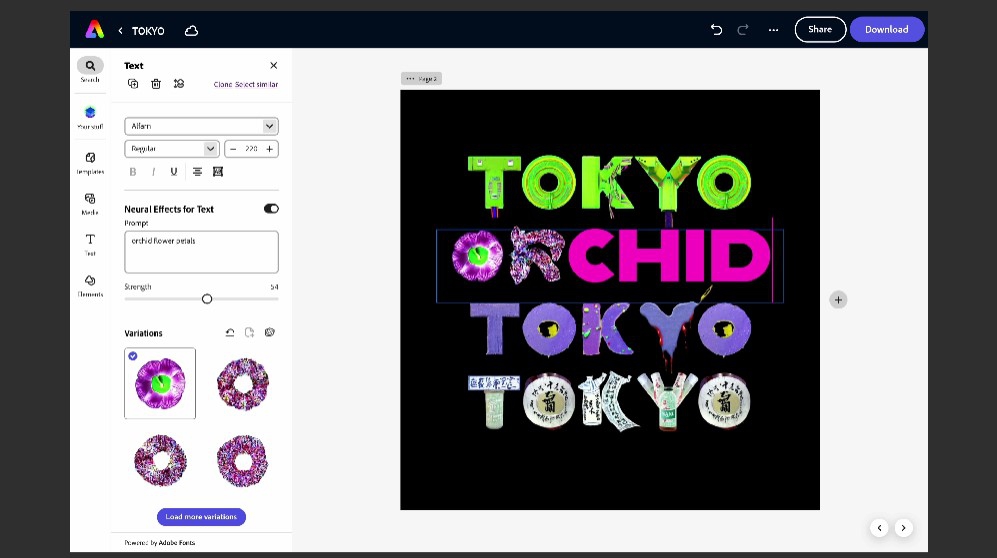Open the Templates sidebar tab
The width and height of the screenshot is (997, 558).
(90, 163)
